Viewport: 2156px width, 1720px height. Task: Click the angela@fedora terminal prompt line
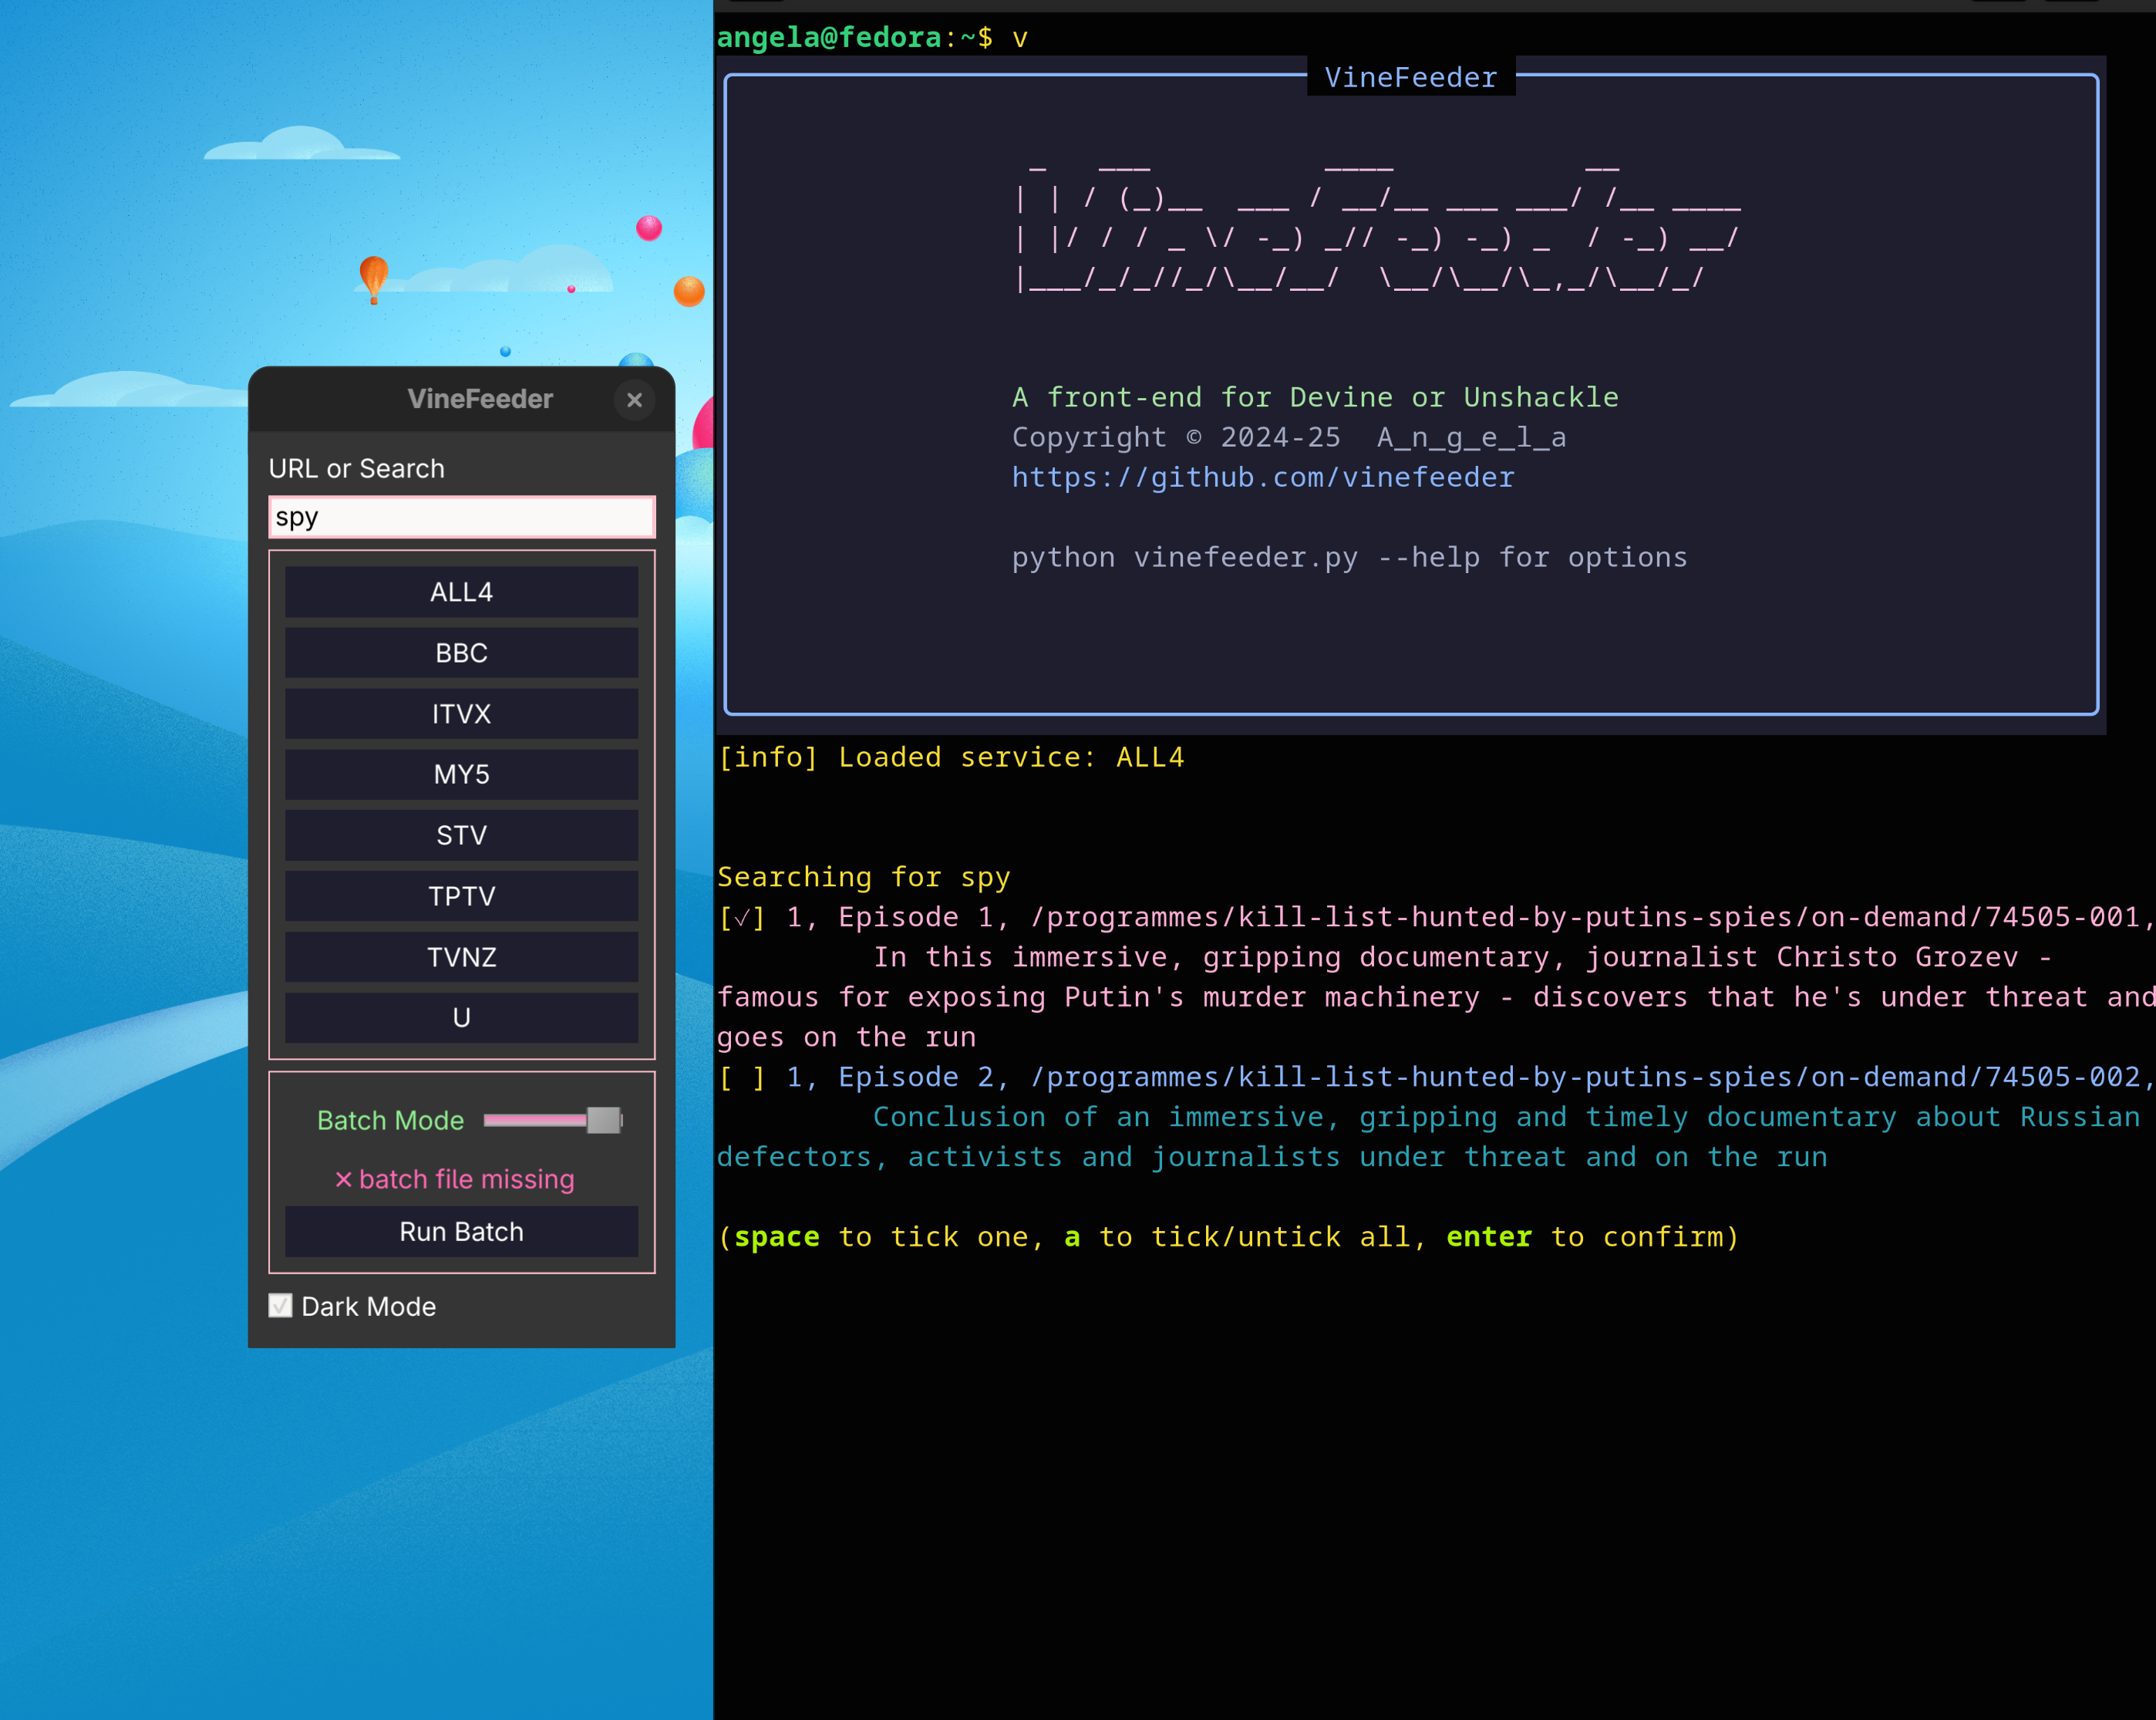[871, 38]
